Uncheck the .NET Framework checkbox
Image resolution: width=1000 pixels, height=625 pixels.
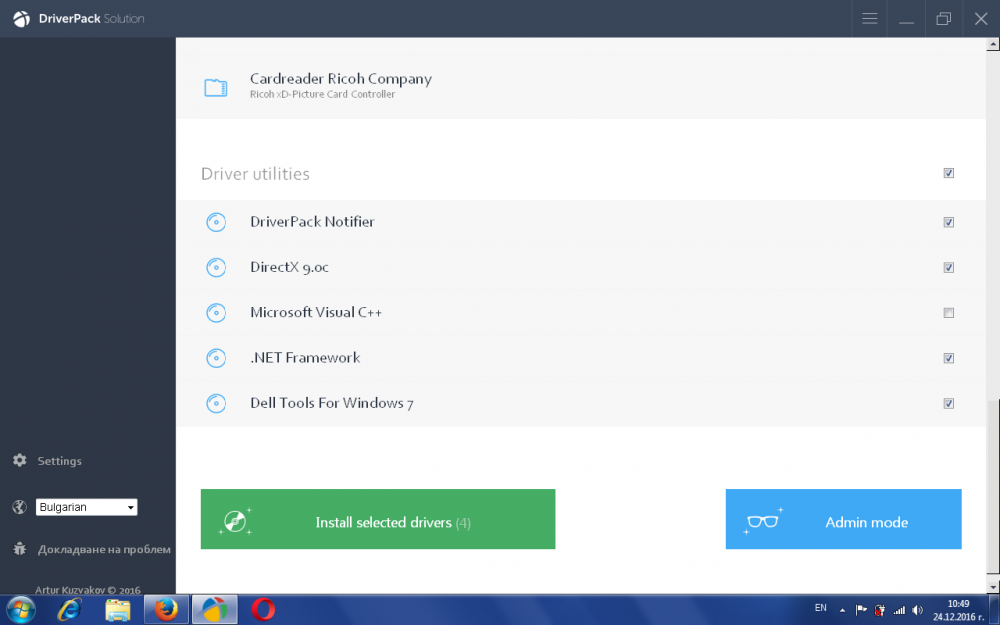[x=948, y=358]
